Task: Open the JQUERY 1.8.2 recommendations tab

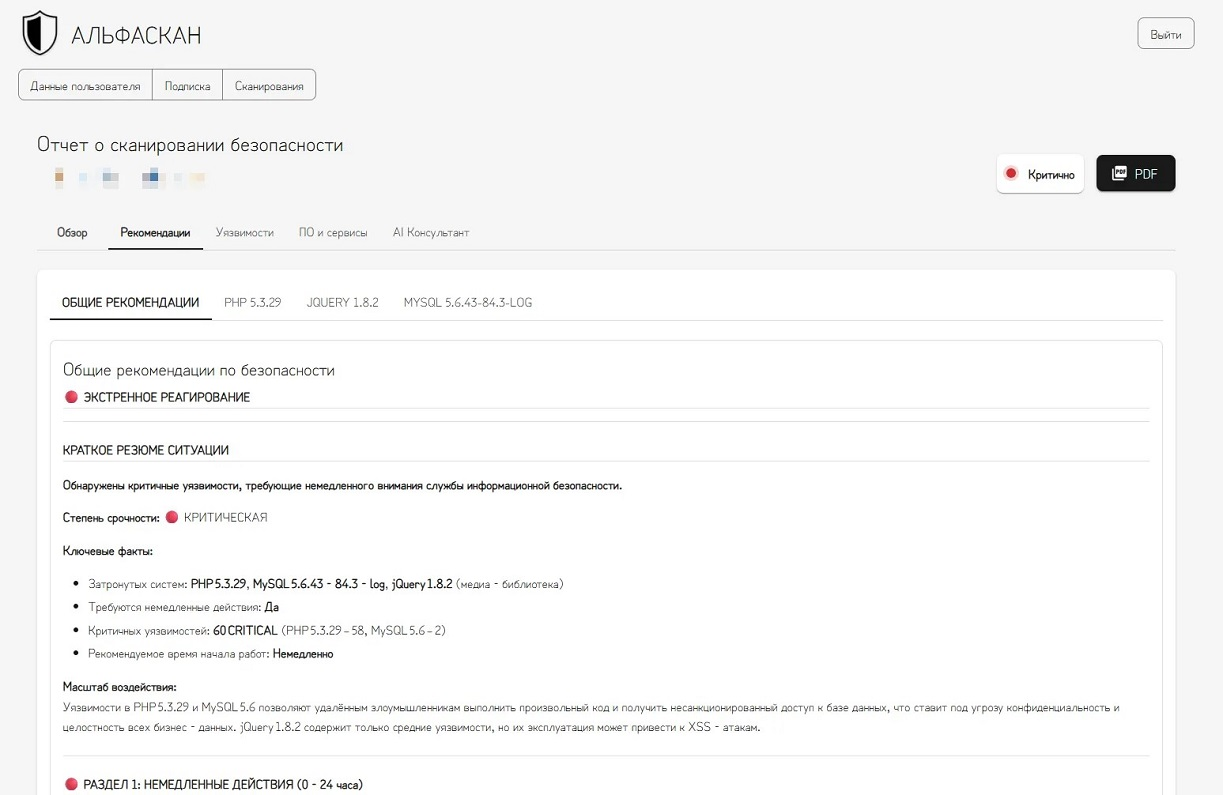Action: 342,302
